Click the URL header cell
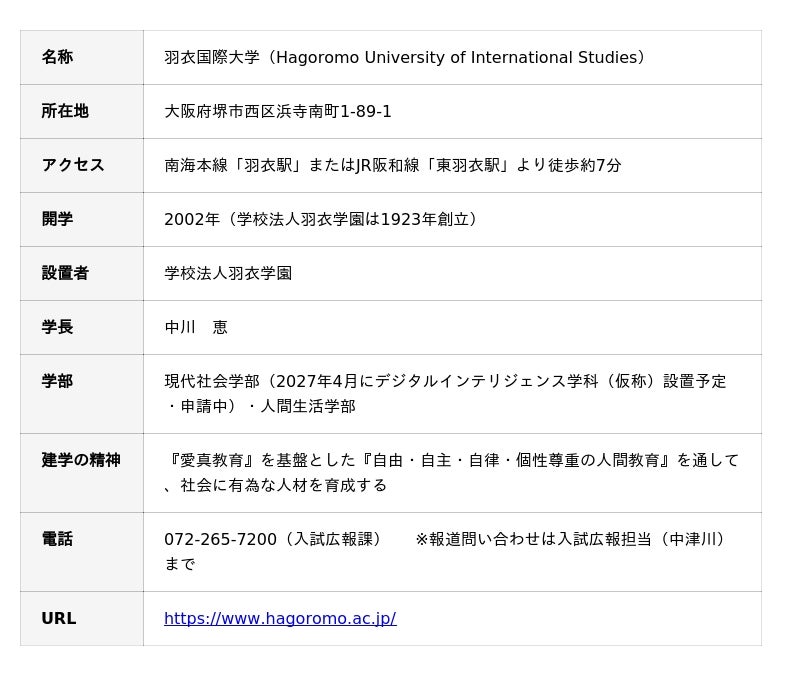 point(82,619)
